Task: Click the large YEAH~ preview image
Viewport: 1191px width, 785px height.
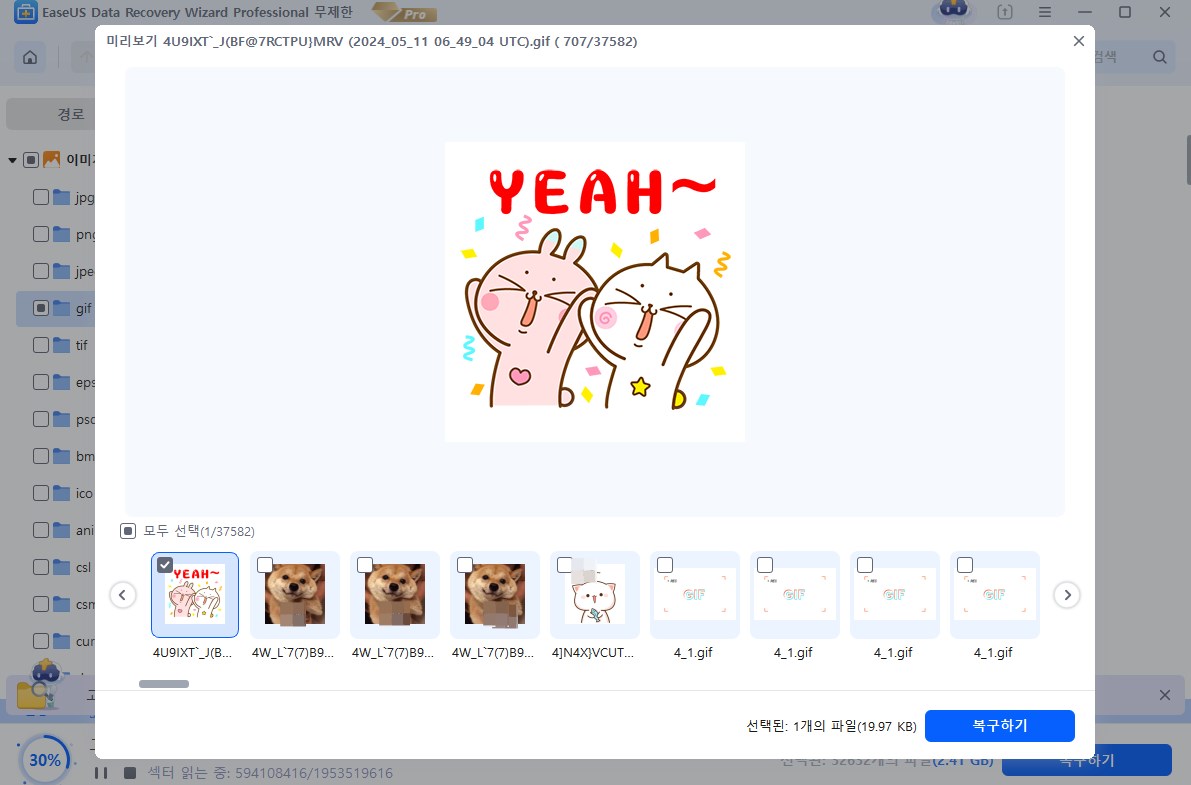Action: pos(595,292)
